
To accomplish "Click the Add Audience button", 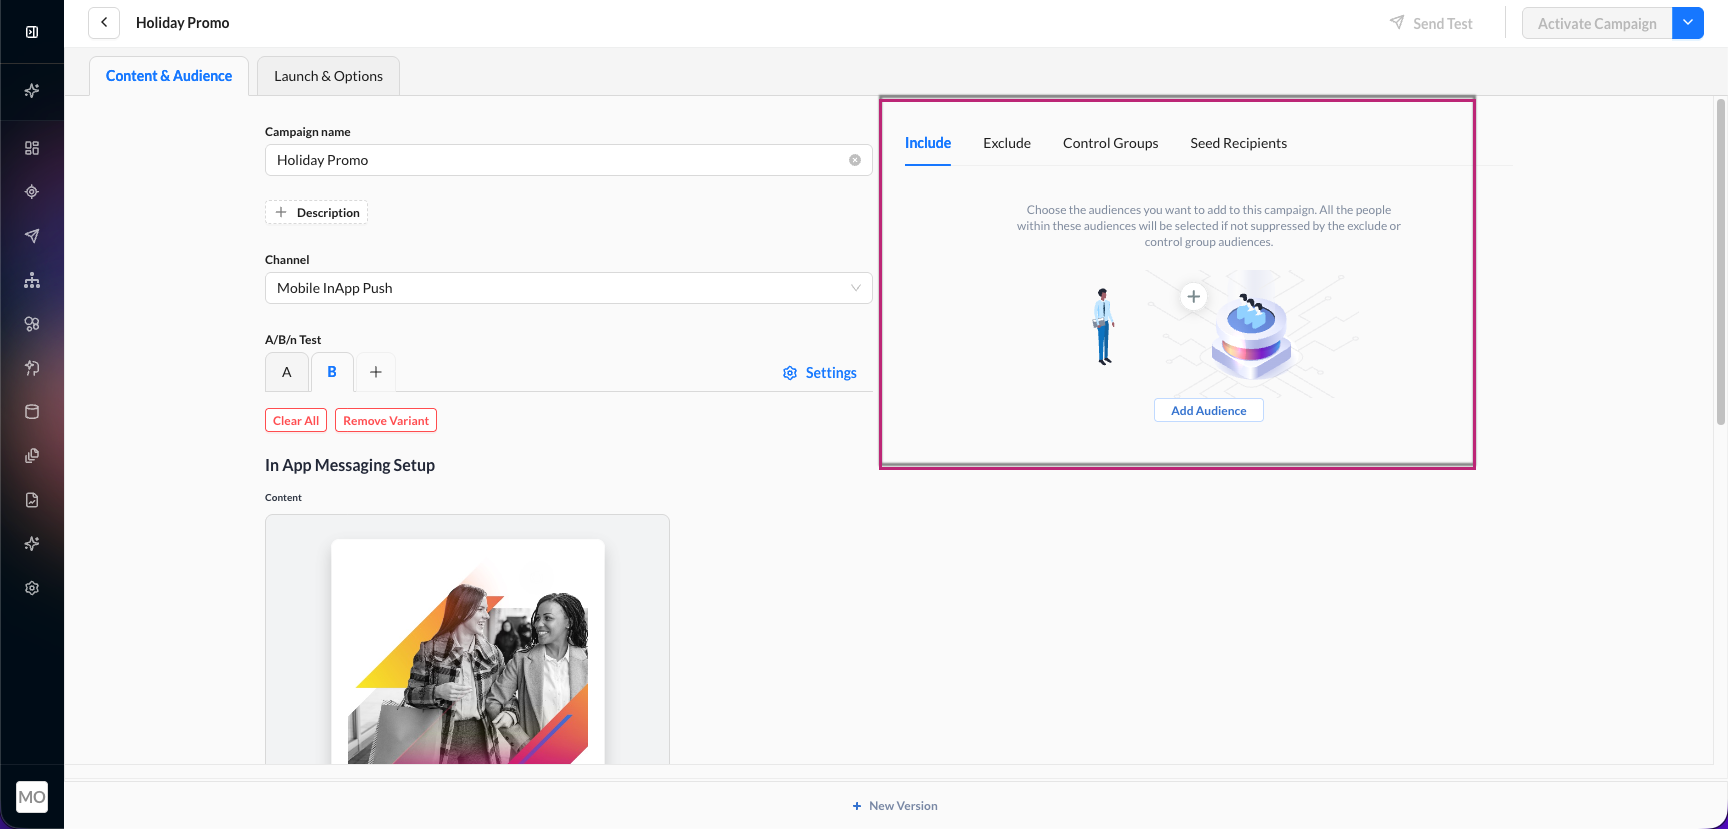I will 1208,410.
